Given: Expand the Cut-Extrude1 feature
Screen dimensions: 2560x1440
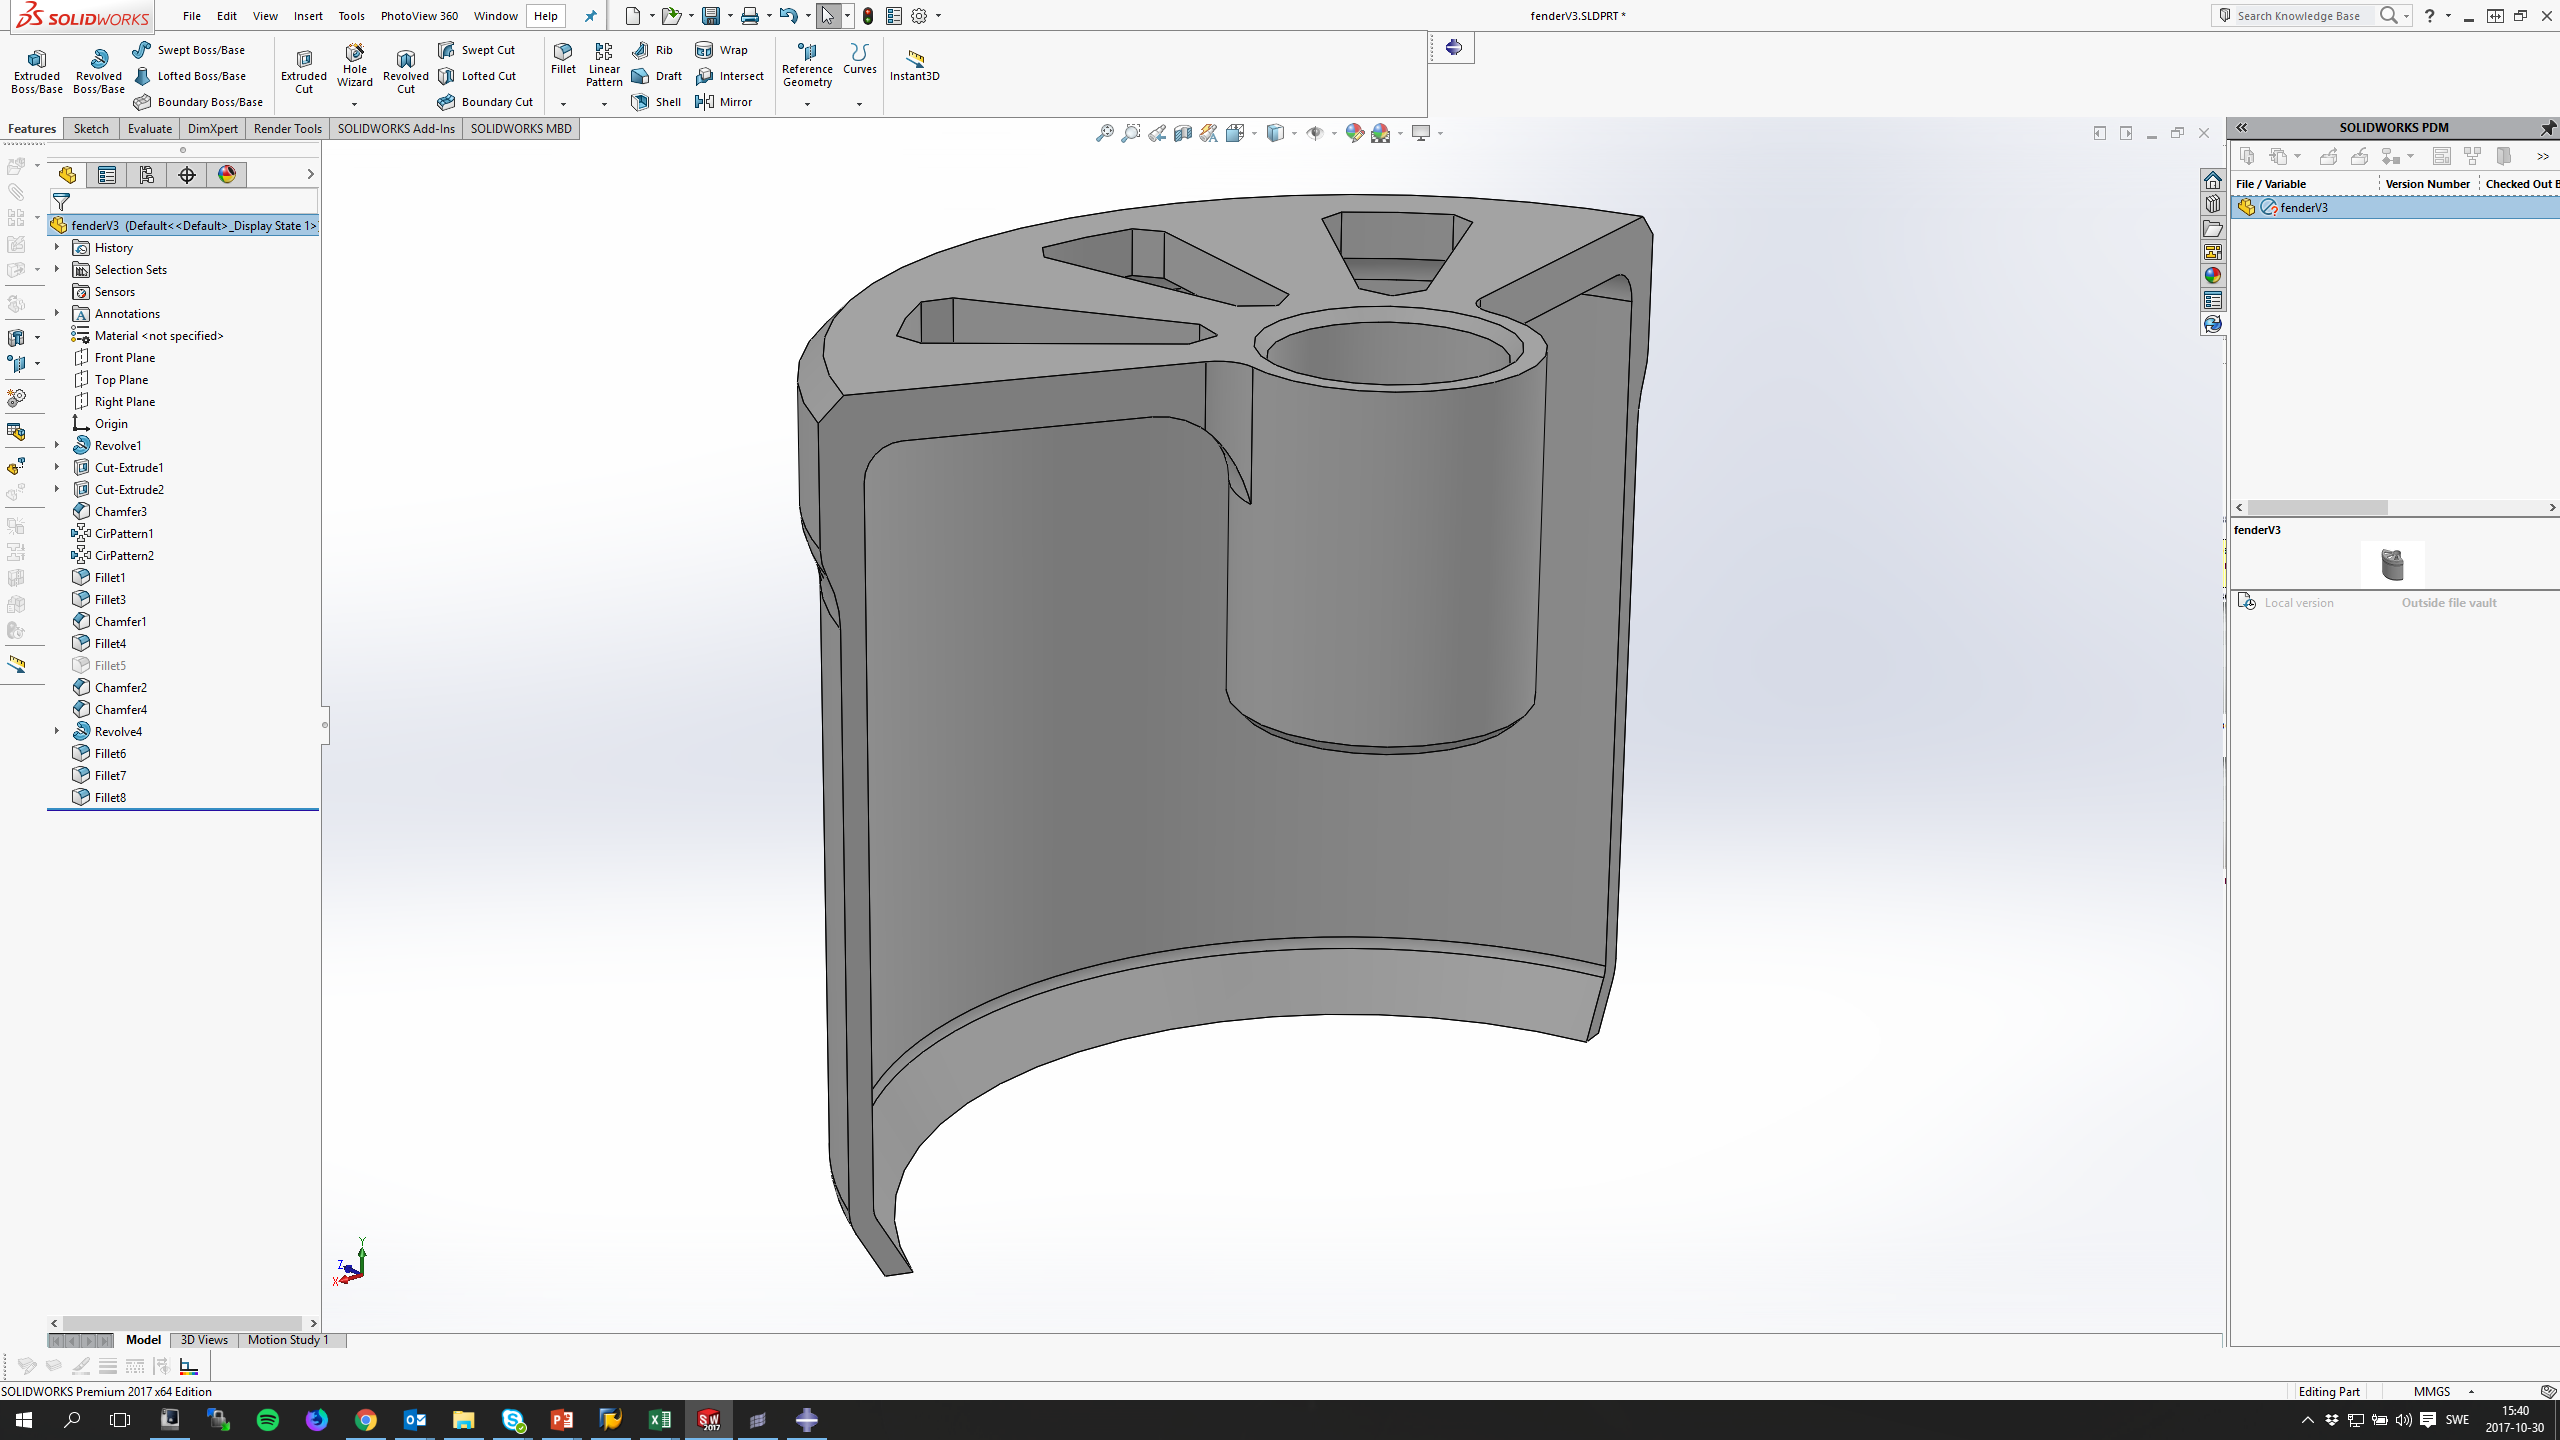Looking at the screenshot, I should (x=57, y=467).
